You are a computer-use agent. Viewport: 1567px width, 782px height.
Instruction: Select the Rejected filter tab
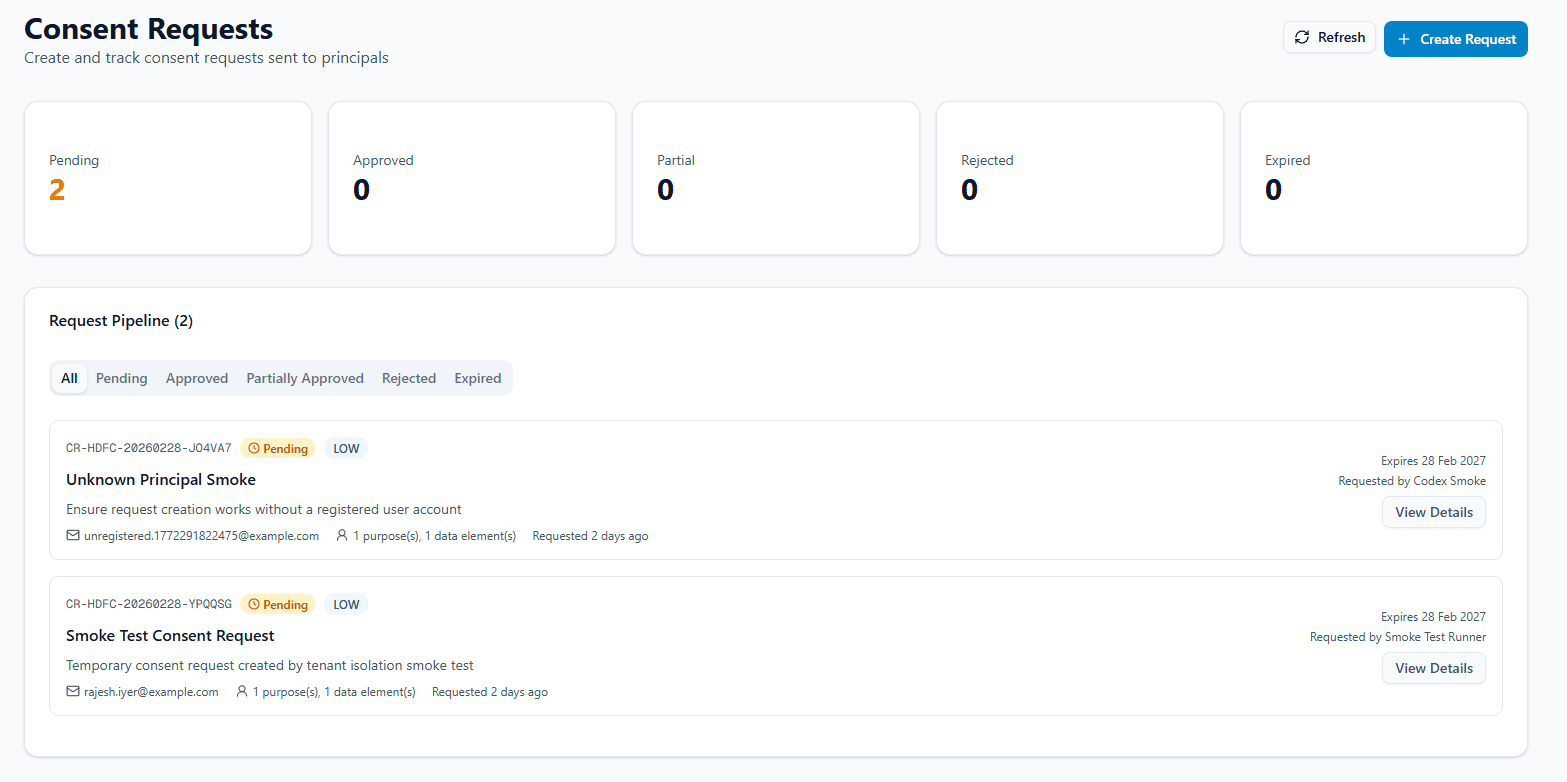[409, 378]
